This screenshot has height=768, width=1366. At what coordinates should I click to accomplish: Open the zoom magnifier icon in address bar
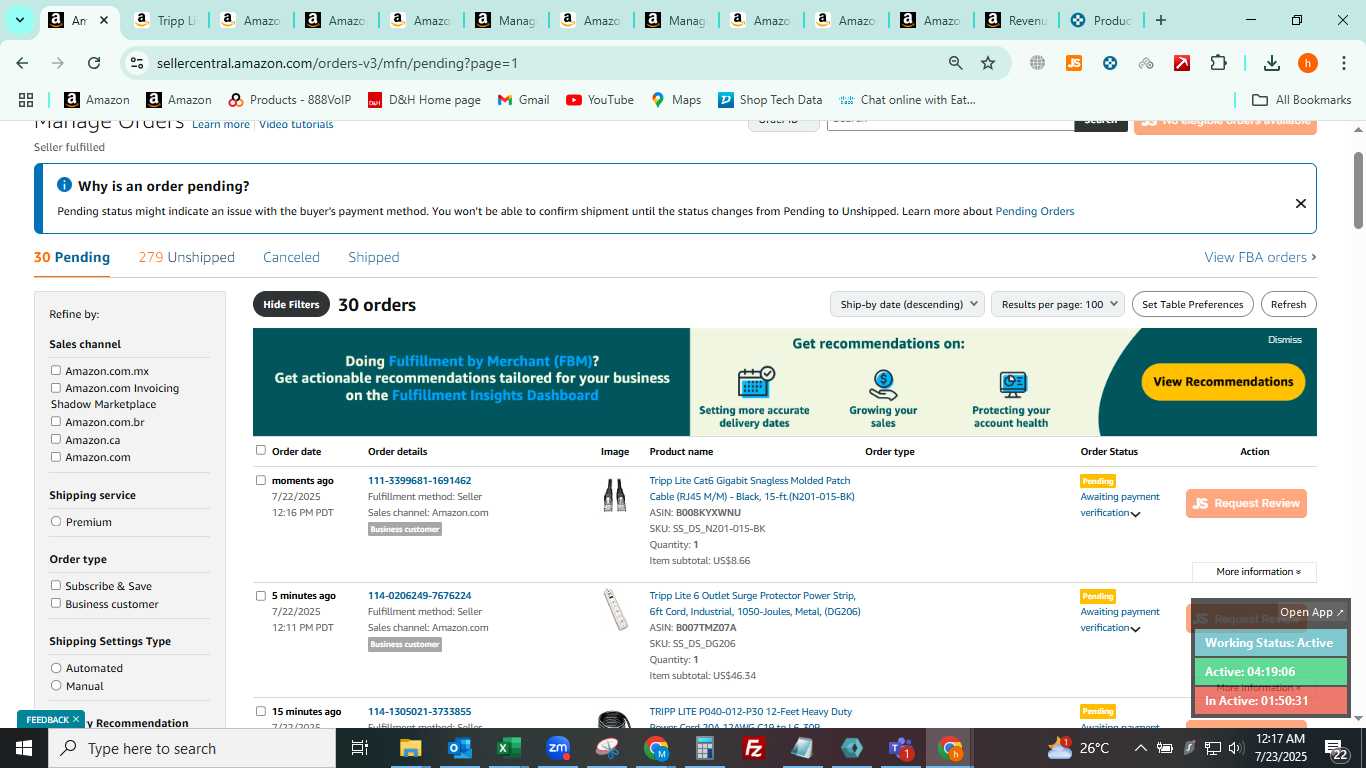(x=955, y=63)
